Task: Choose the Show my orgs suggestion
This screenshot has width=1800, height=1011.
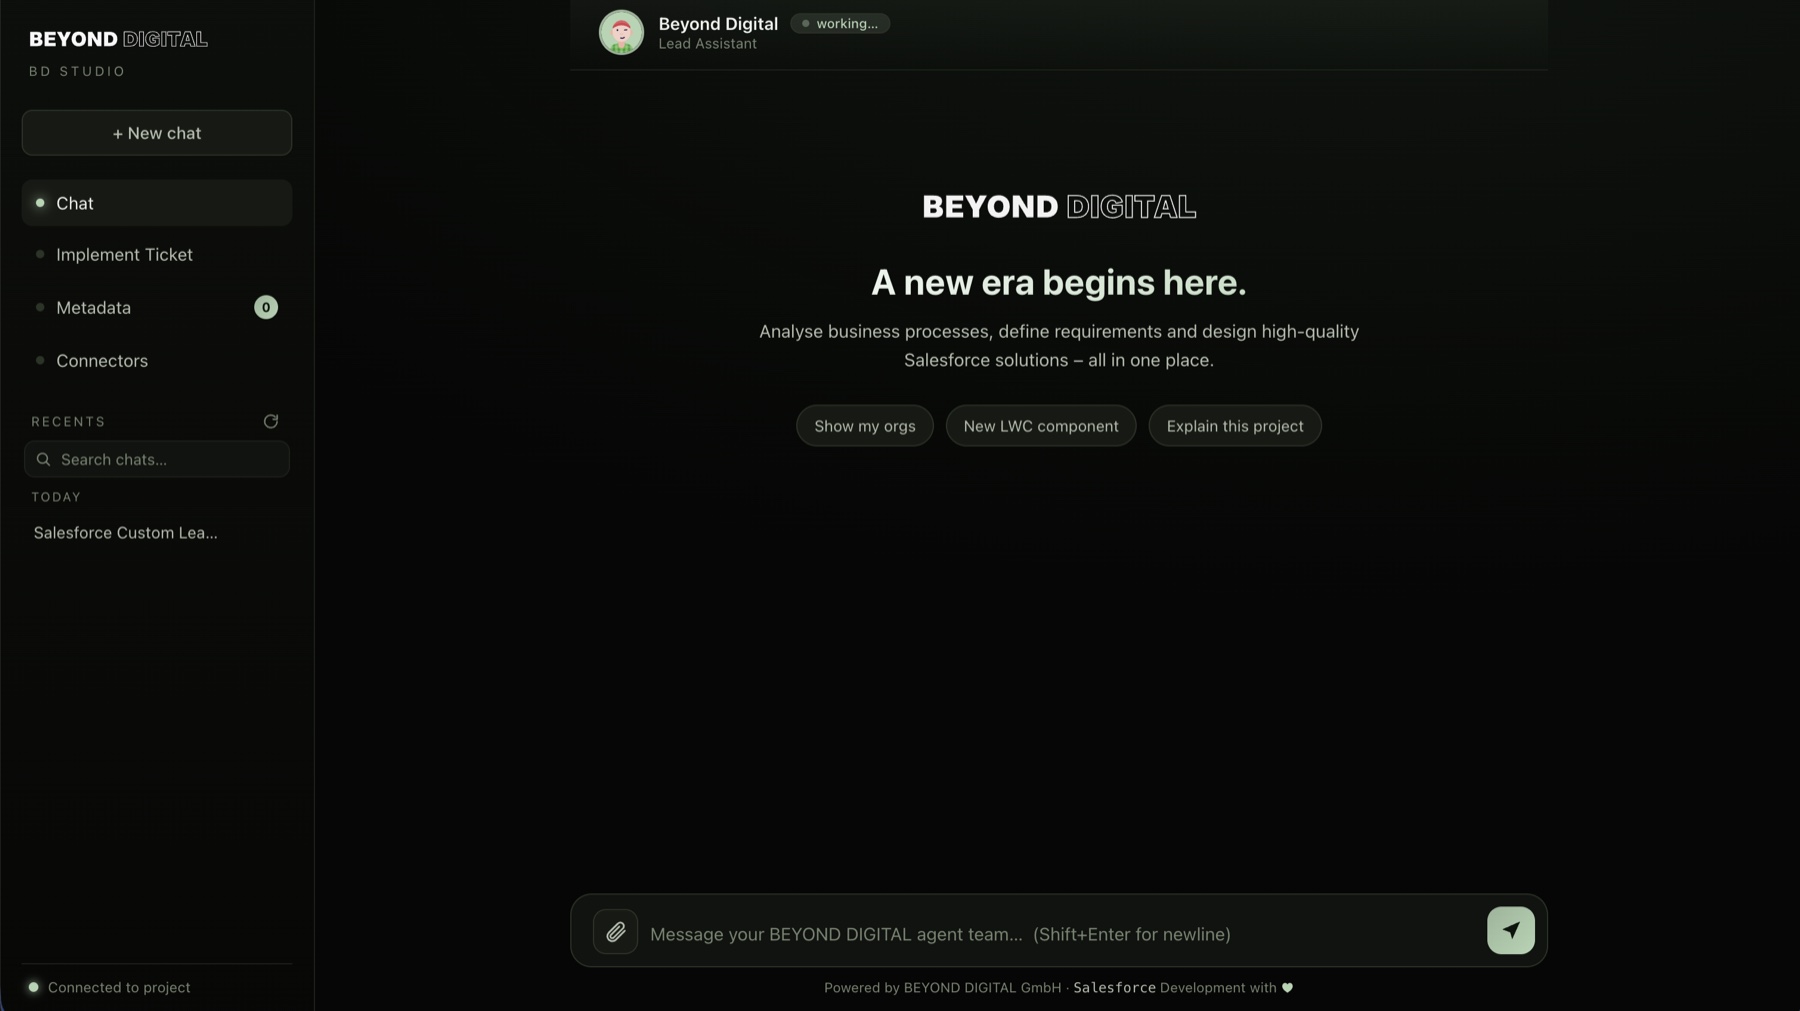Action: tap(865, 426)
